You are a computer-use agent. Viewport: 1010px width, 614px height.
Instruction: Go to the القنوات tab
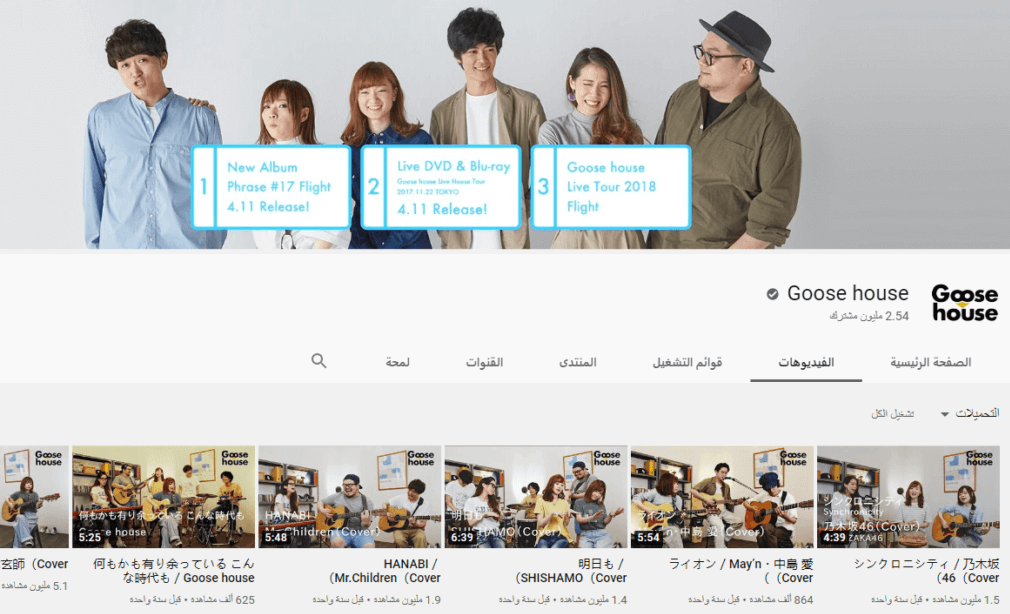pos(484,362)
